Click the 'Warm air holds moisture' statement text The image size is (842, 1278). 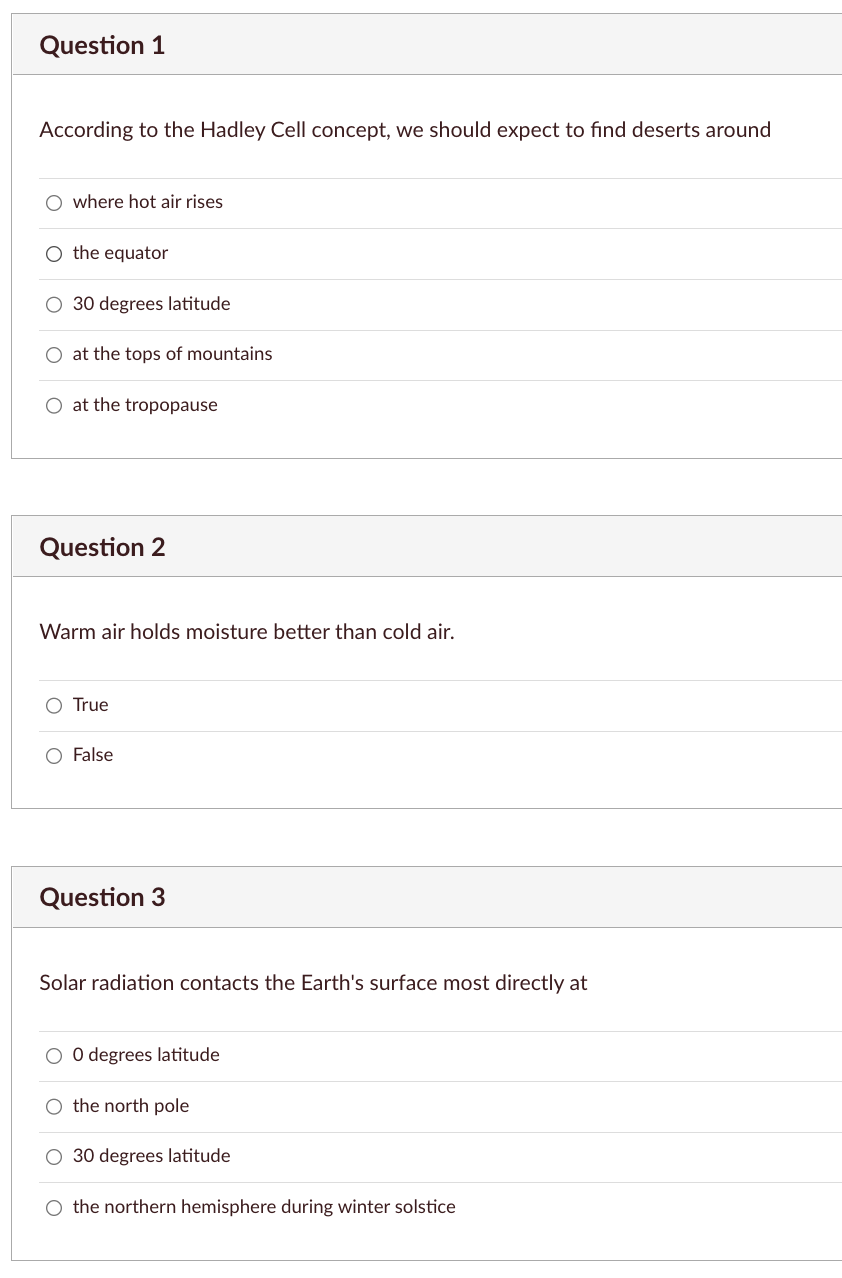tap(247, 632)
